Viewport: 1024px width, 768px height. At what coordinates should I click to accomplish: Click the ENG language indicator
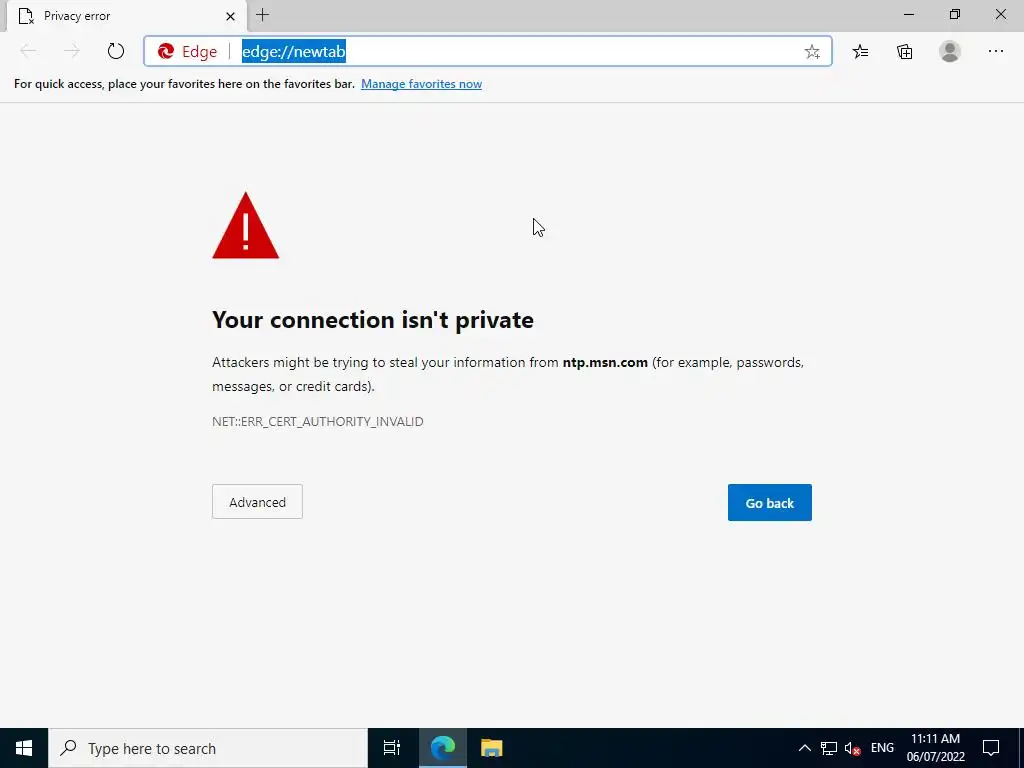point(882,748)
